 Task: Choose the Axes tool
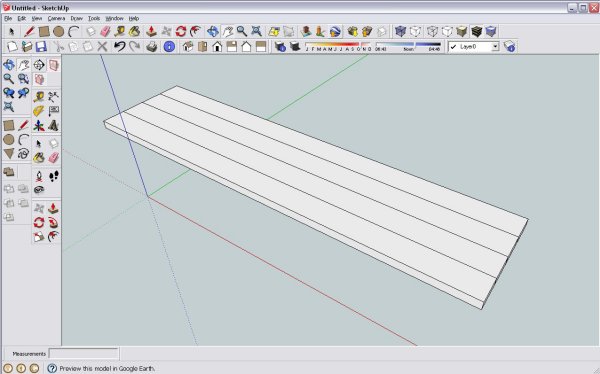[x=39, y=126]
